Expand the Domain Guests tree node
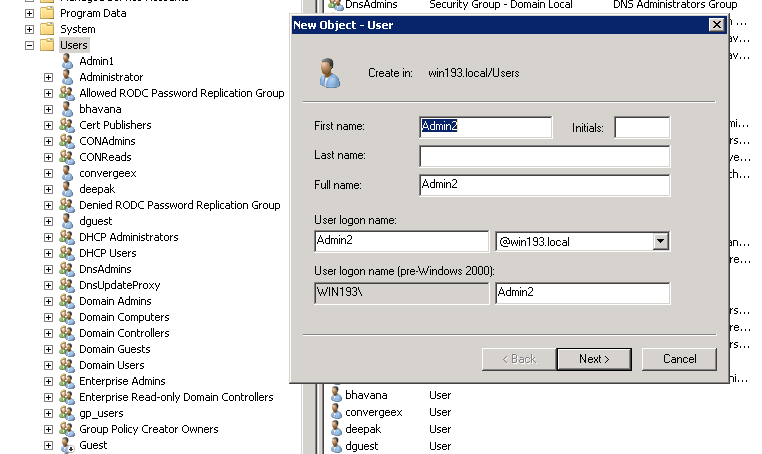The image size is (762, 454). [x=48, y=349]
